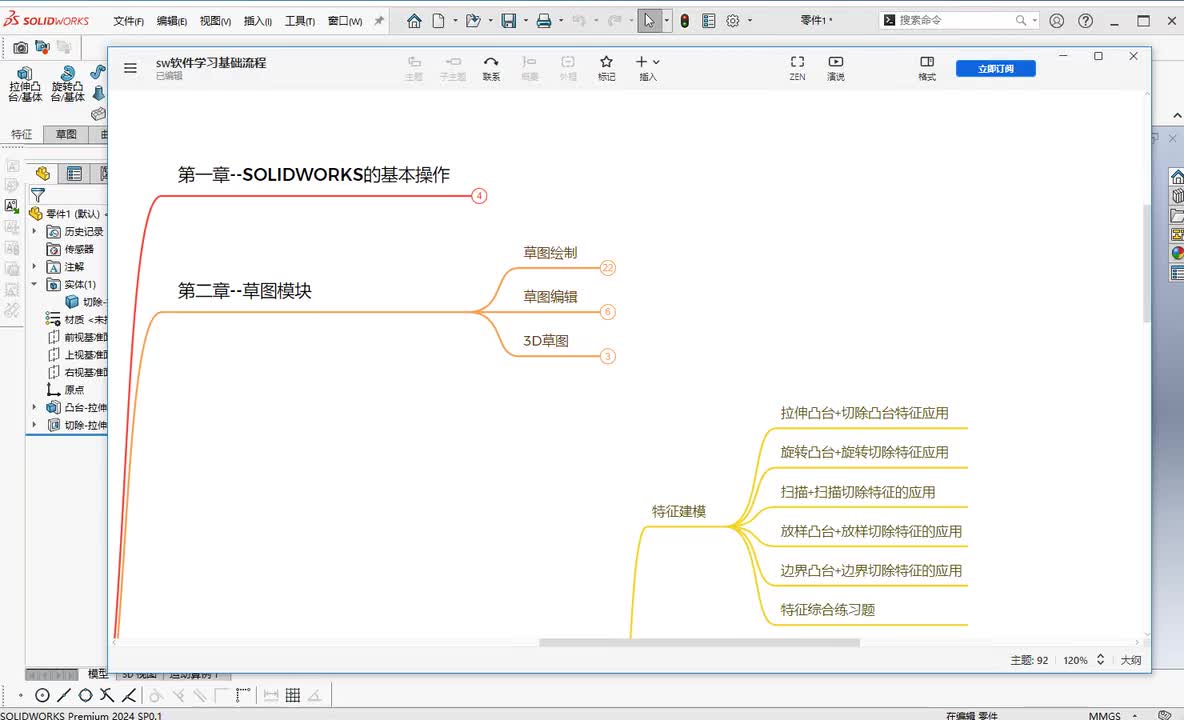Select the circle sketch tool at bottom
Viewport: 1184px width, 720px height.
pos(42,695)
